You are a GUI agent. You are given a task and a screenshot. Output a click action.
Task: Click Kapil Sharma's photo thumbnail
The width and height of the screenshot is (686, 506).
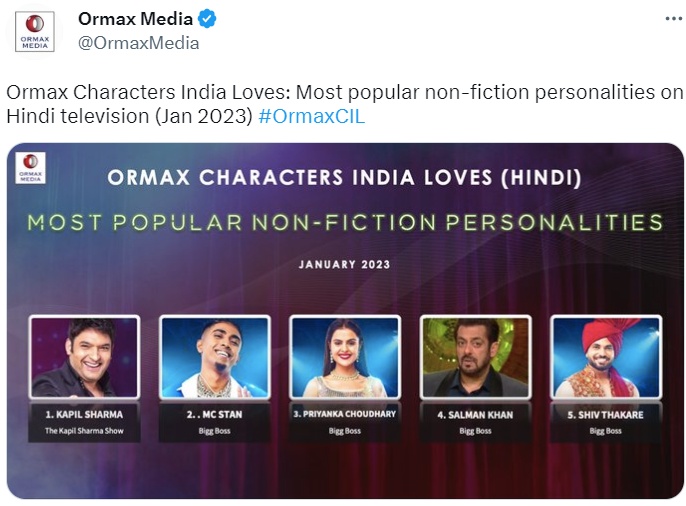coord(84,358)
